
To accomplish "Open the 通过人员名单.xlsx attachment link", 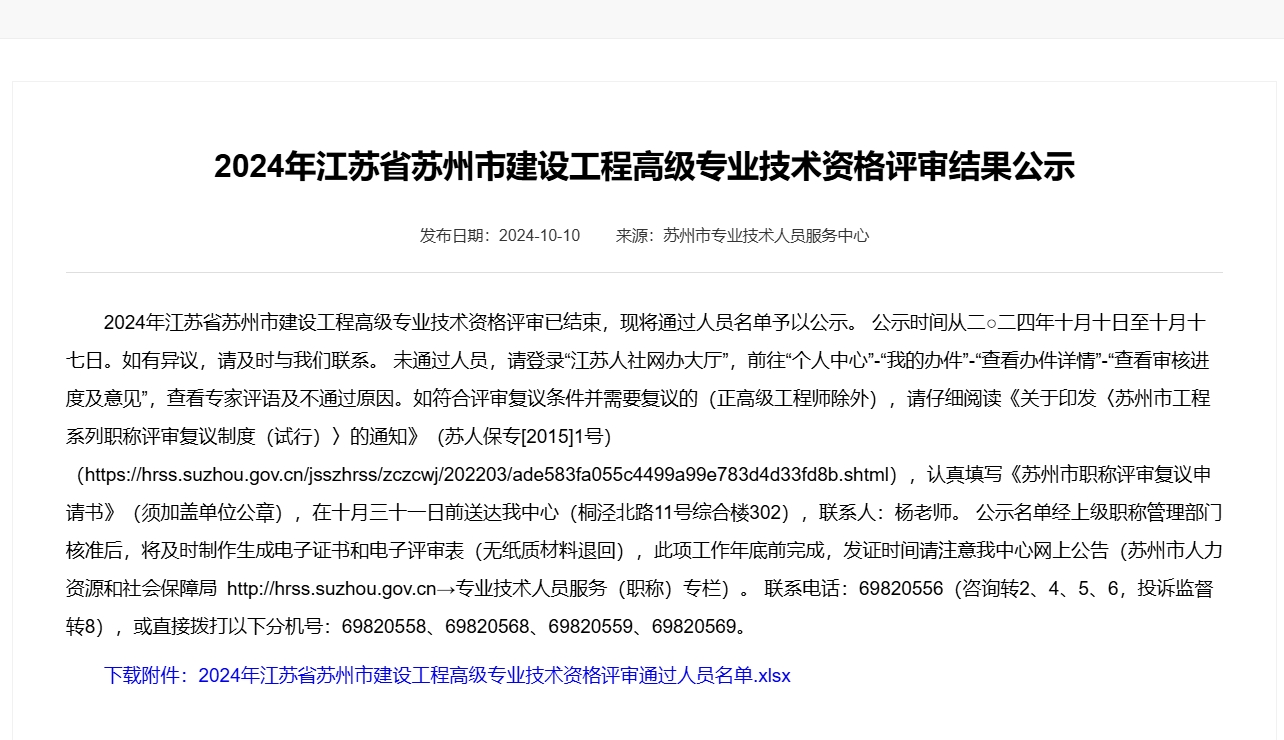I will click(x=494, y=676).
